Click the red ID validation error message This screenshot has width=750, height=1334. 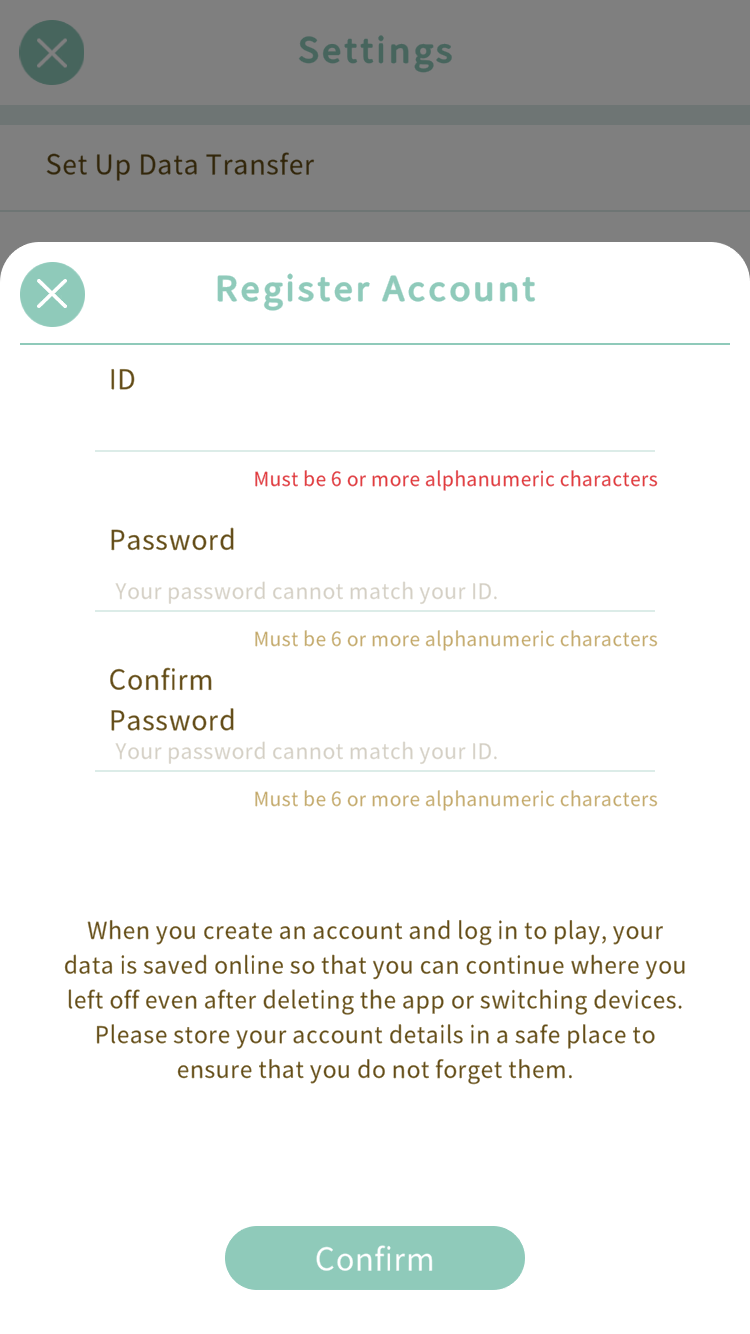[455, 479]
